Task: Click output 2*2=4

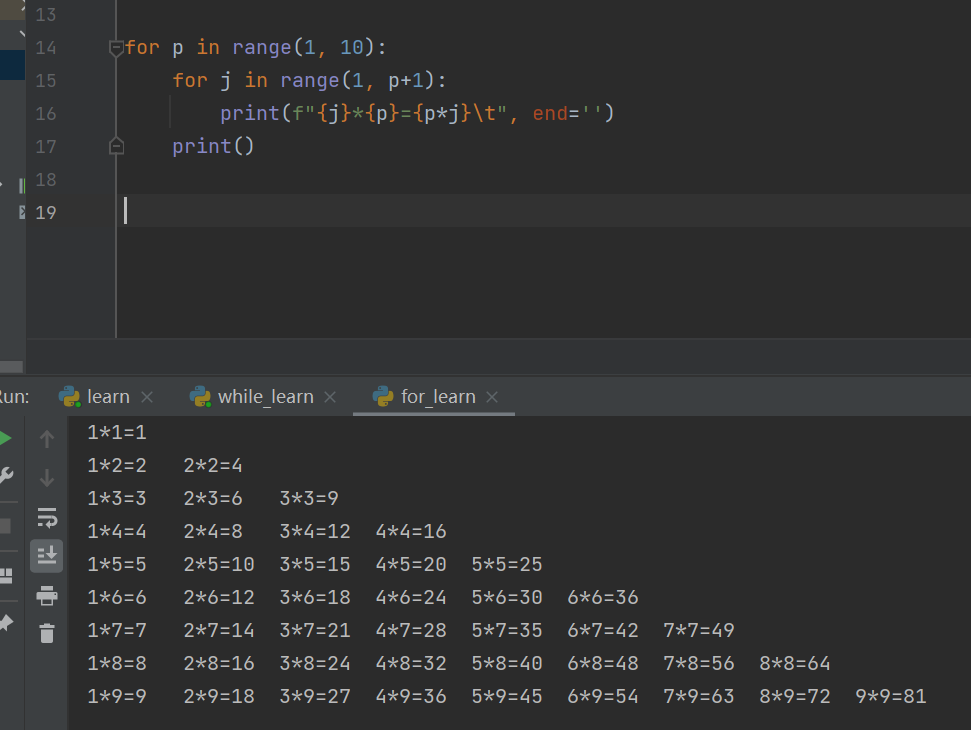Action: point(213,465)
